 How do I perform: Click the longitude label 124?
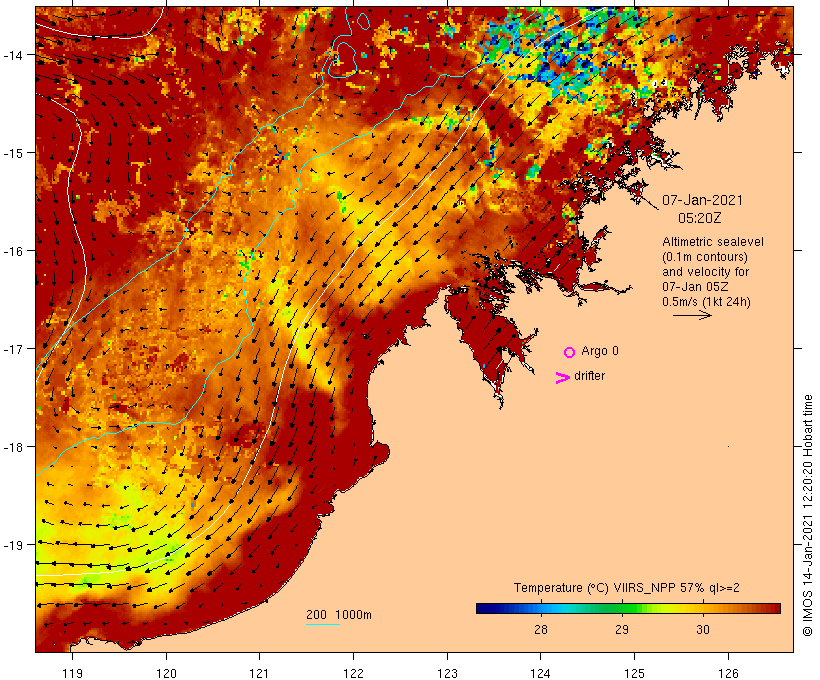click(541, 673)
